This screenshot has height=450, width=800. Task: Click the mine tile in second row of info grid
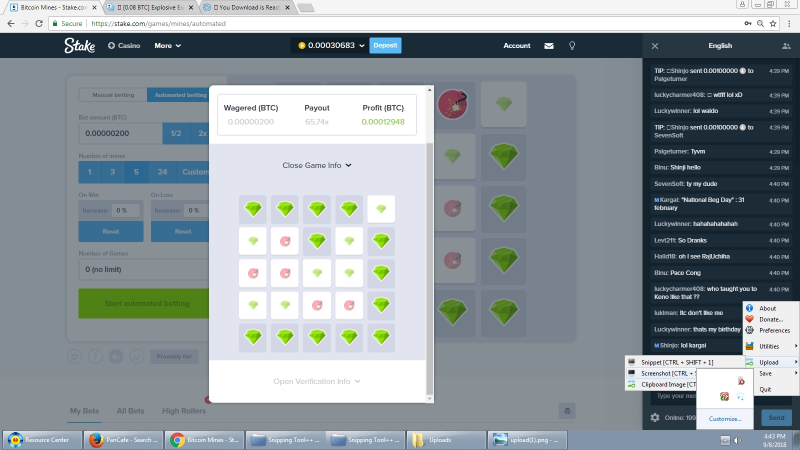(x=285, y=241)
